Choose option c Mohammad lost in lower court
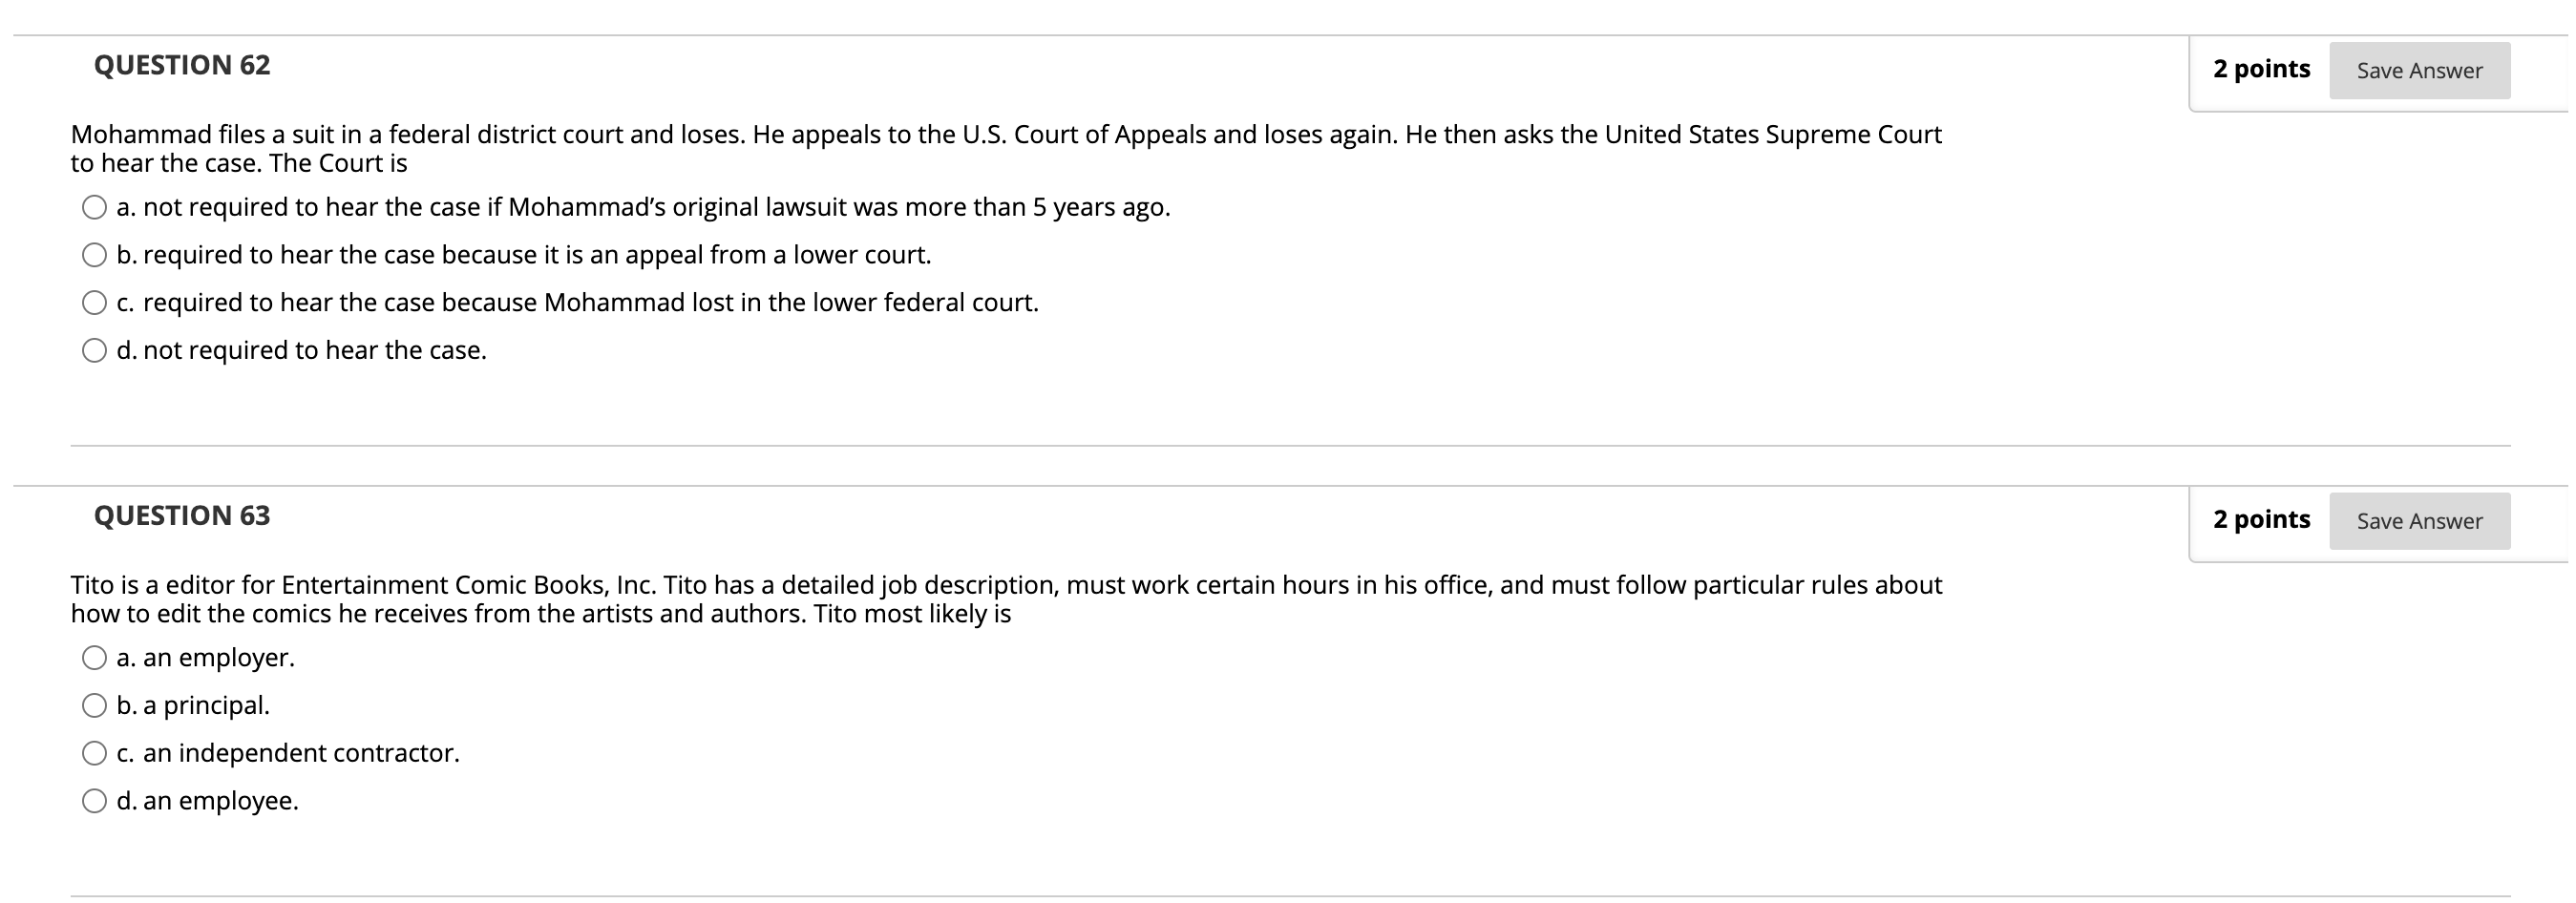The height and width of the screenshot is (903, 2576). click(x=93, y=301)
